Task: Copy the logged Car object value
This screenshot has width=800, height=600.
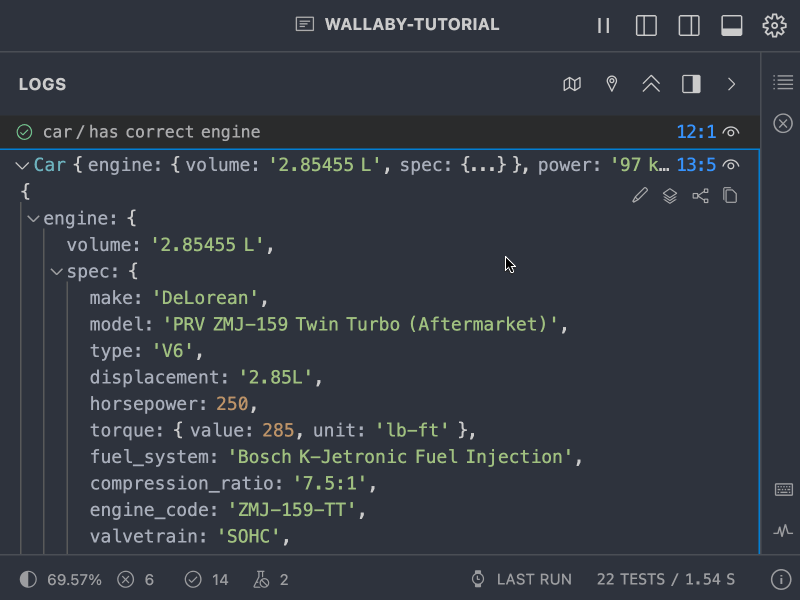Action: point(730,195)
